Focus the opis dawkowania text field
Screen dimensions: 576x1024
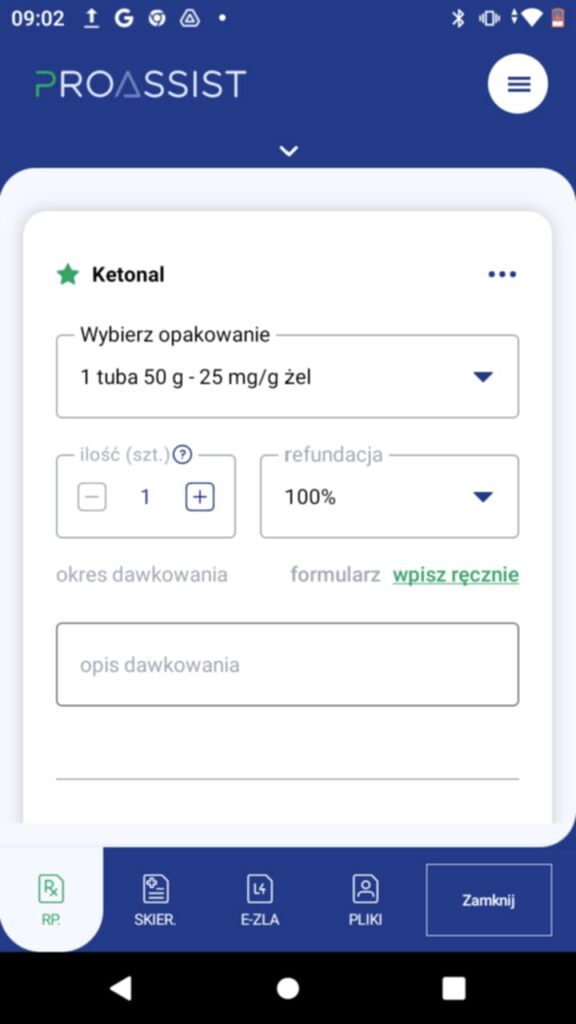tap(287, 664)
